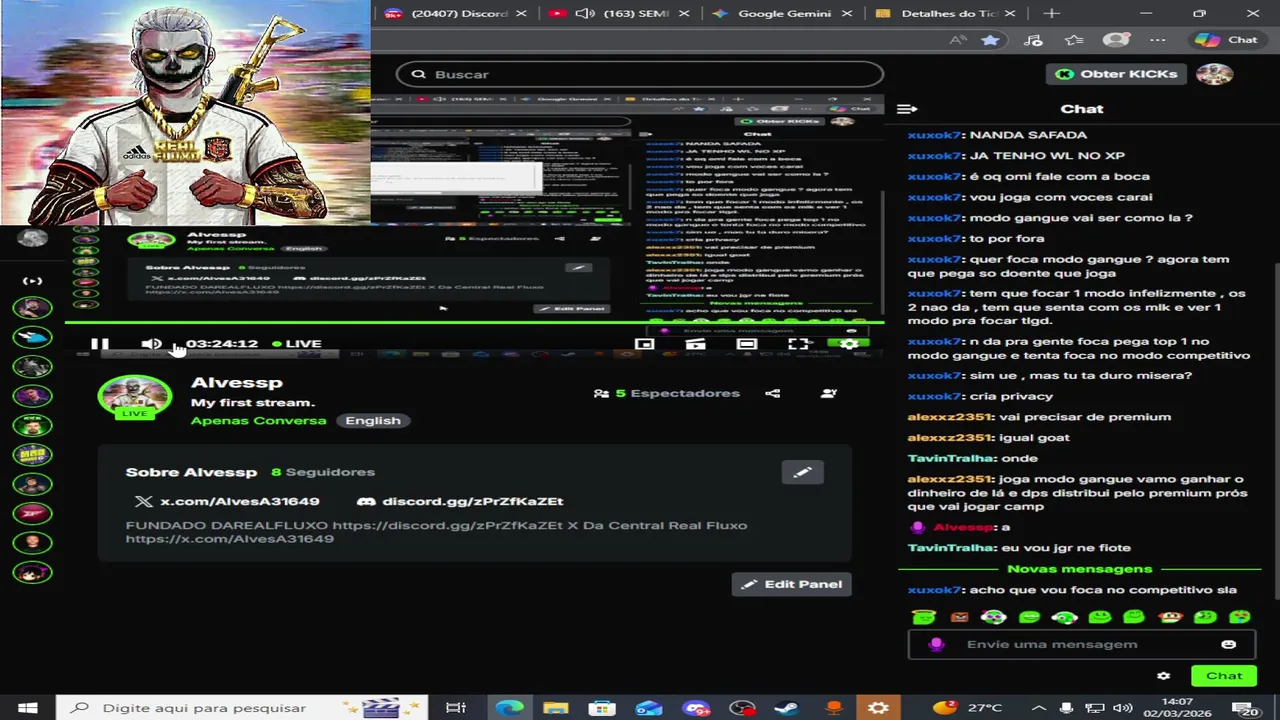Viewport: 1280px width, 720px height.
Task: Click alexxz2351 in 'igual goat' message
Action: (x=950, y=438)
